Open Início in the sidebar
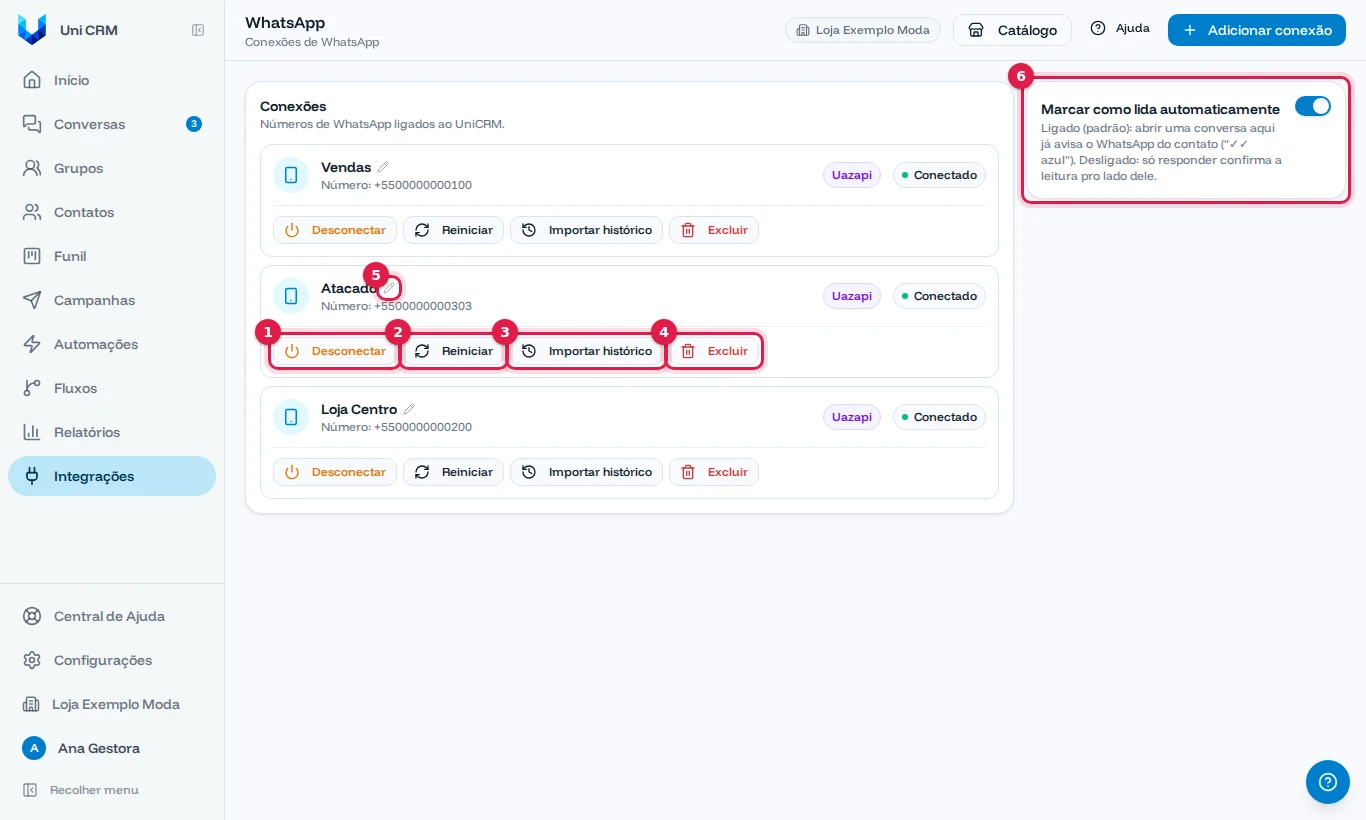The image size is (1366, 820). pyautogui.click(x=112, y=80)
